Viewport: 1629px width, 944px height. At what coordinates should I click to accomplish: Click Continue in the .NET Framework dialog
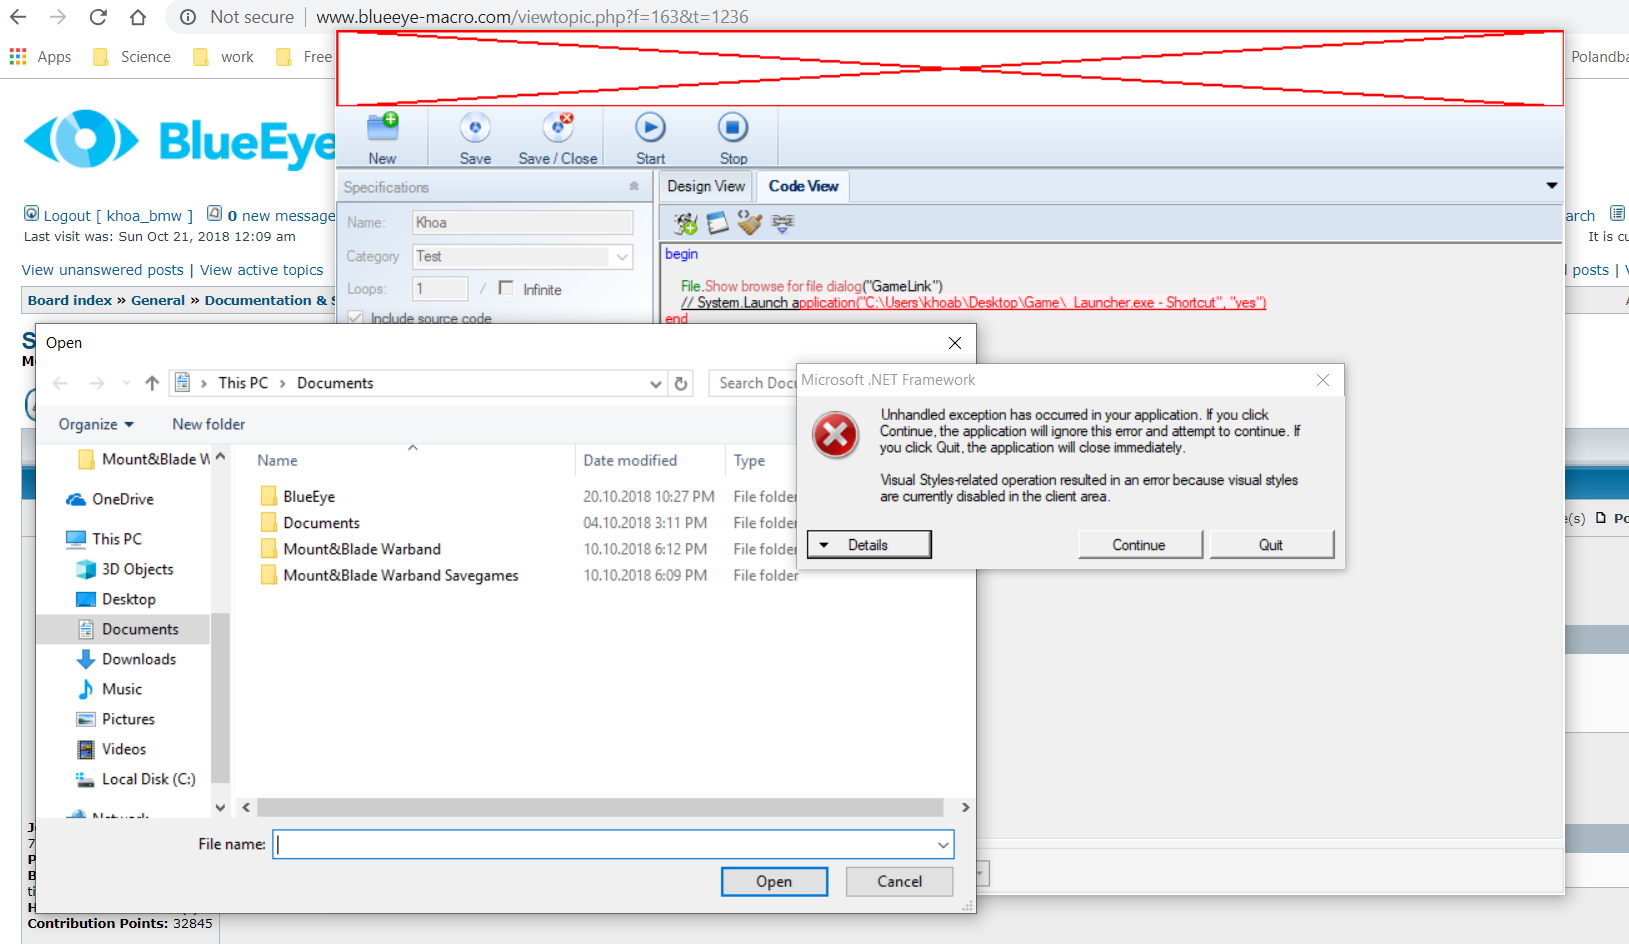[1140, 544]
